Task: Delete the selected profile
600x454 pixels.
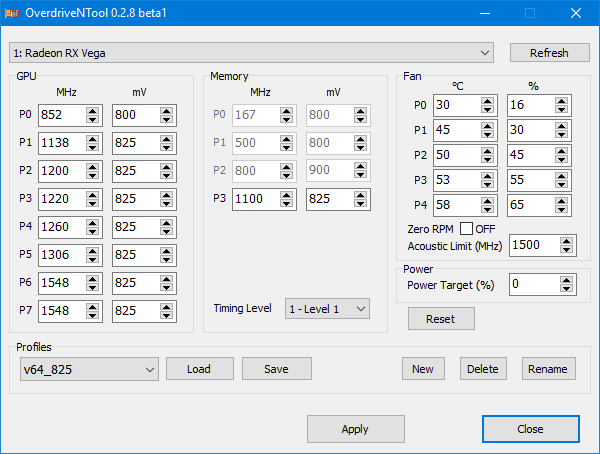Action: coord(483,369)
